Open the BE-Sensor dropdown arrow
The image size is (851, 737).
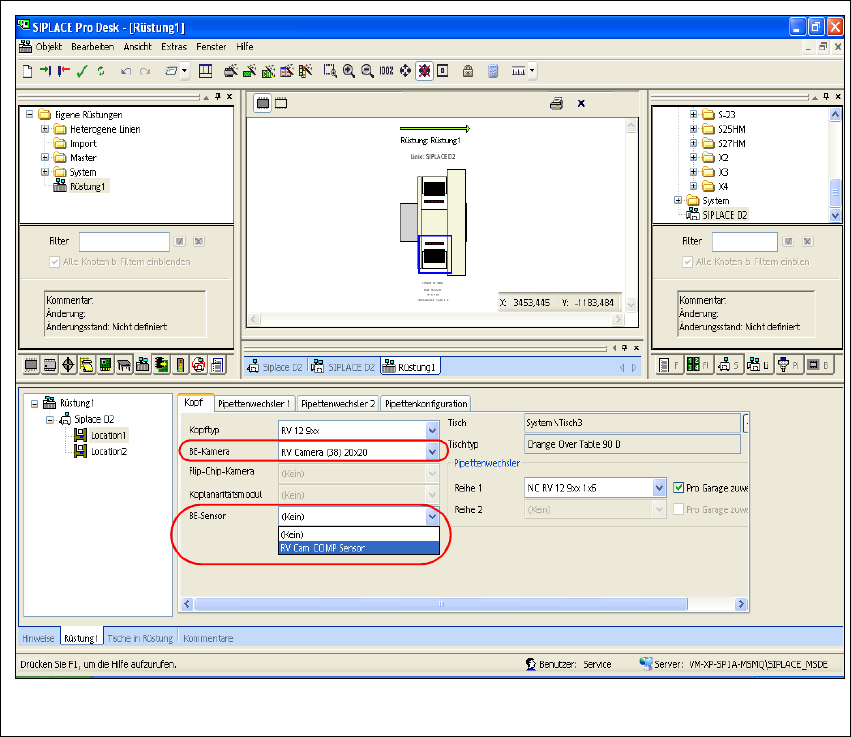click(x=432, y=517)
